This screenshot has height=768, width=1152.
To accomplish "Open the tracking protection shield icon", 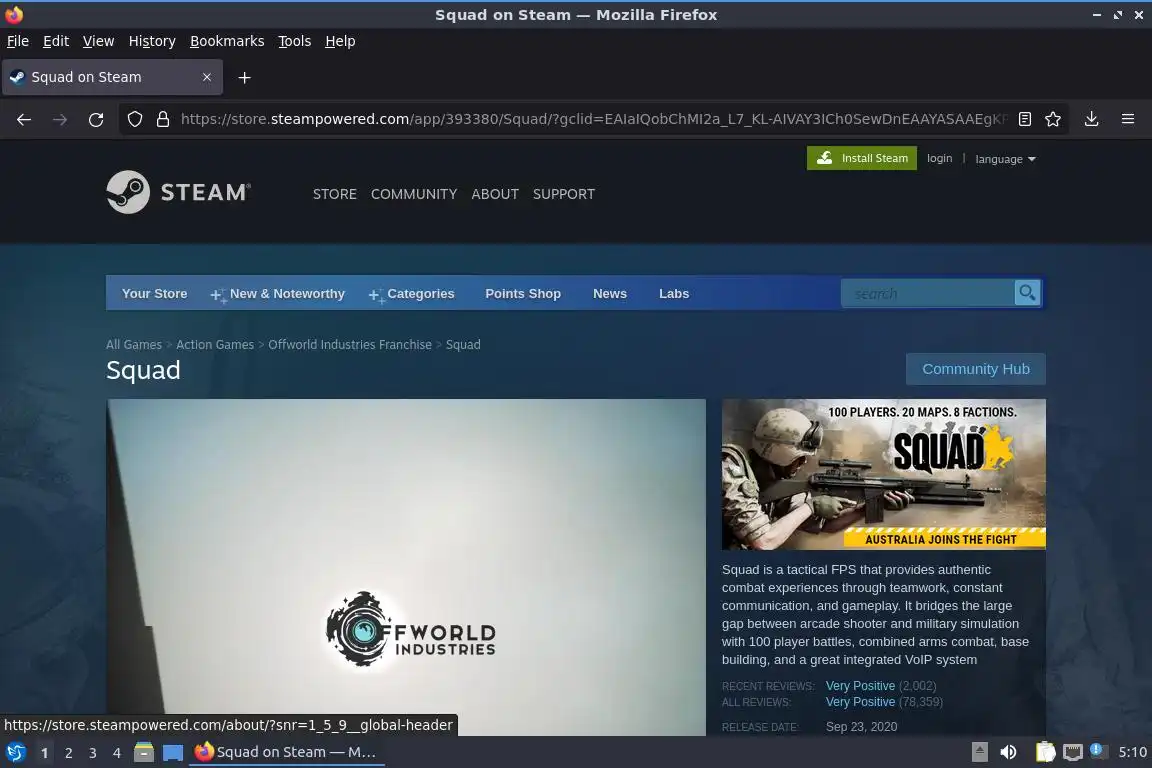I will (x=134, y=119).
